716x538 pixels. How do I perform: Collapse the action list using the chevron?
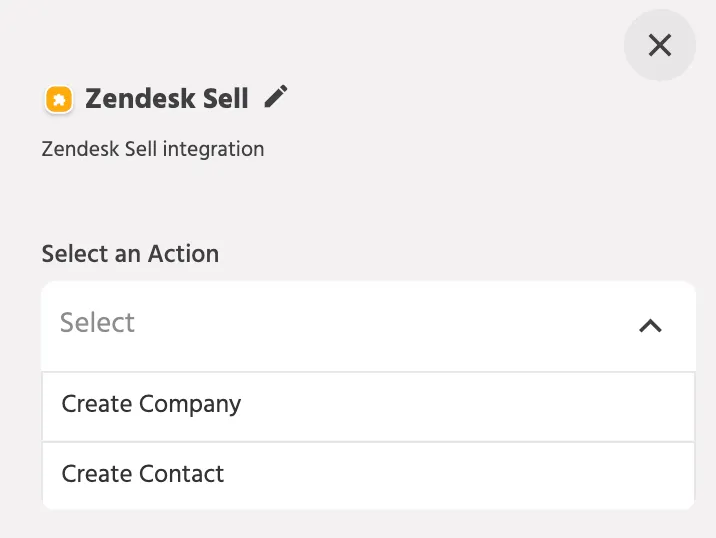point(650,326)
